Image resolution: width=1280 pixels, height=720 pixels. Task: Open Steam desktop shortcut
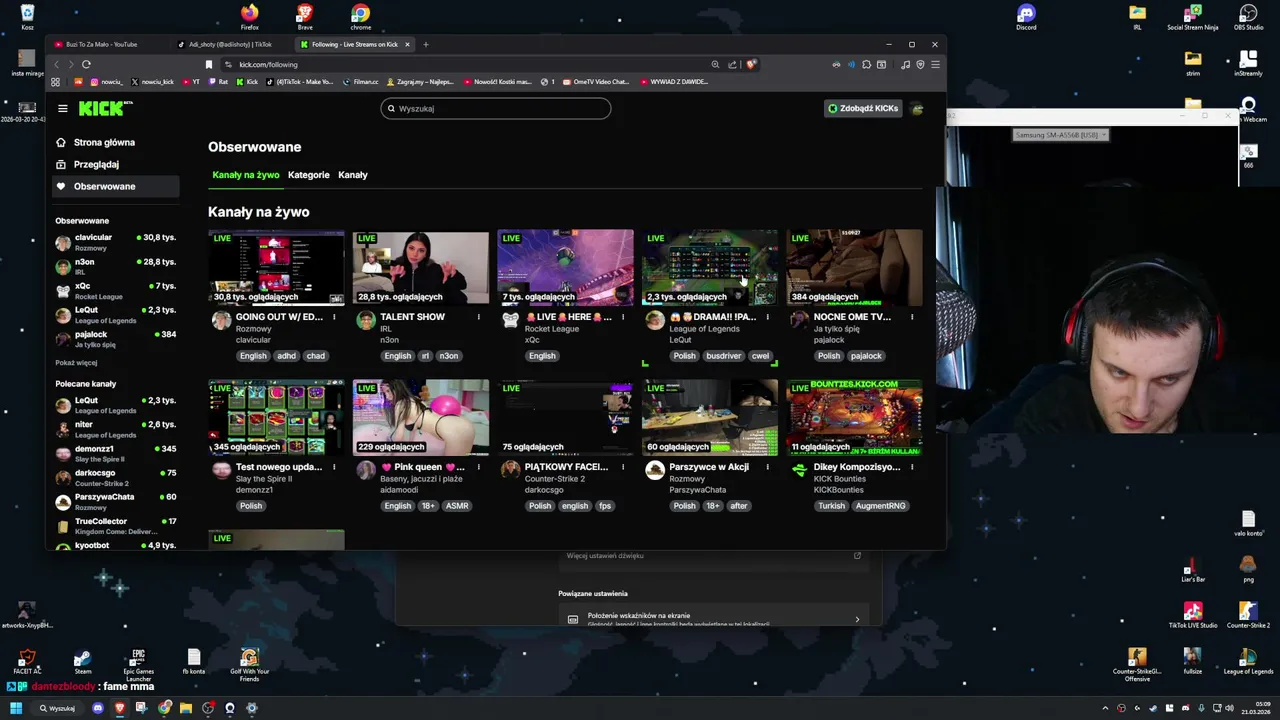83,662
